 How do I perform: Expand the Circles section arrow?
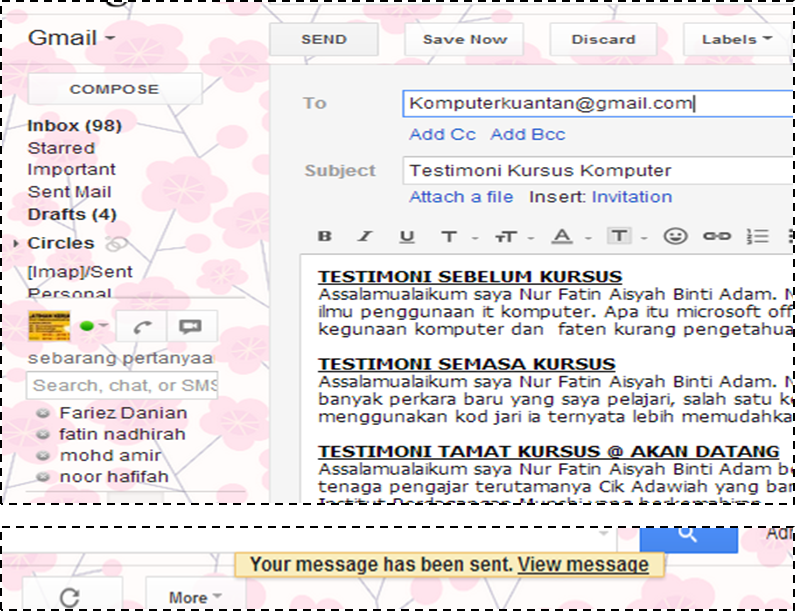click(x=16, y=243)
